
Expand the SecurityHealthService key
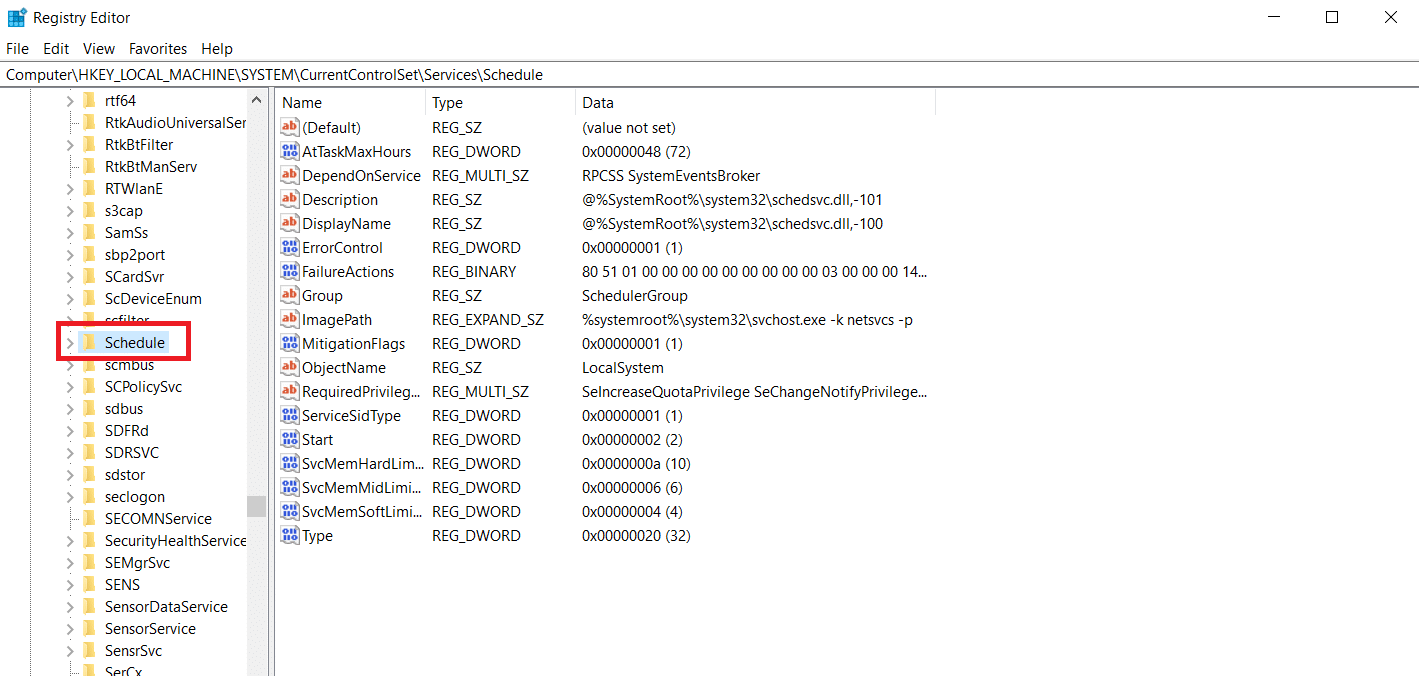70,541
